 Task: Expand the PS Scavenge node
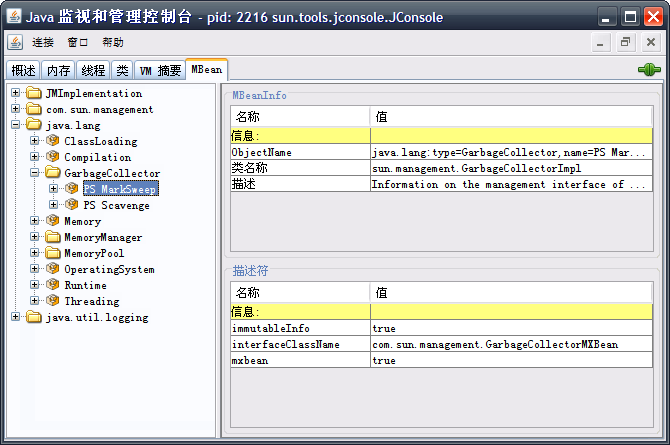53,205
